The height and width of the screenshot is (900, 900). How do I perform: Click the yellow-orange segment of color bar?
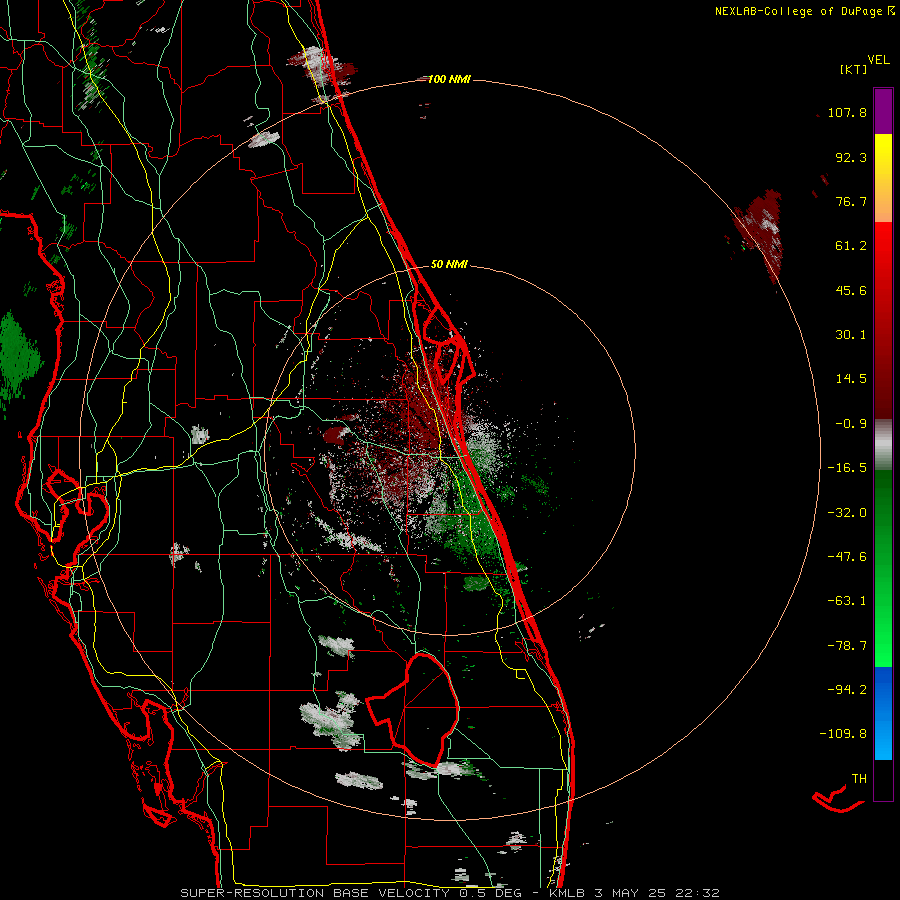[x=883, y=178]
